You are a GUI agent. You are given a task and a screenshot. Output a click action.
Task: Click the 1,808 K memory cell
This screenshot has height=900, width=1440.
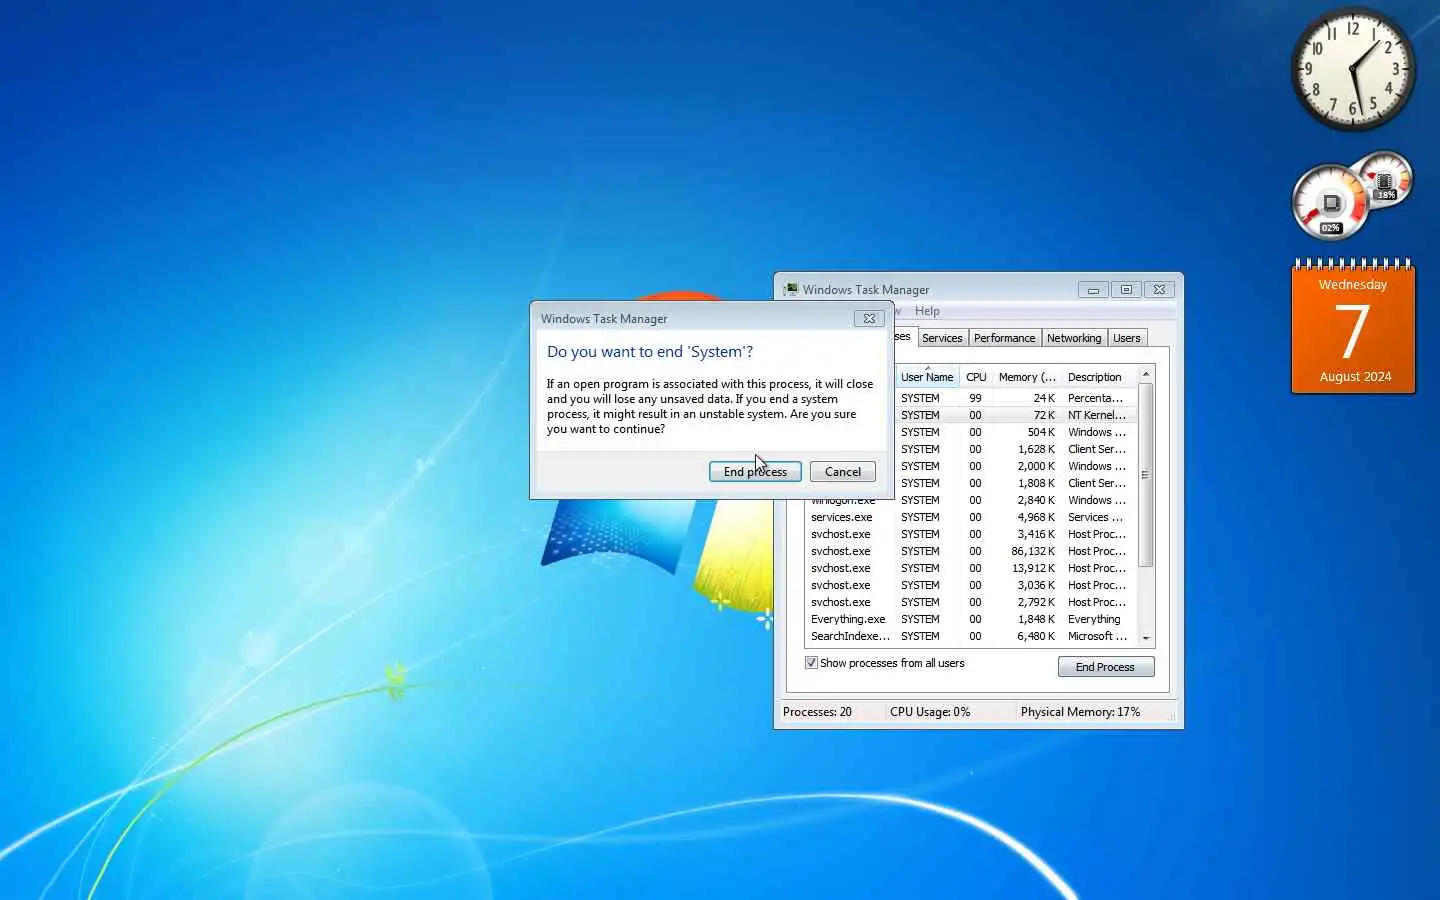[1036, 483]
